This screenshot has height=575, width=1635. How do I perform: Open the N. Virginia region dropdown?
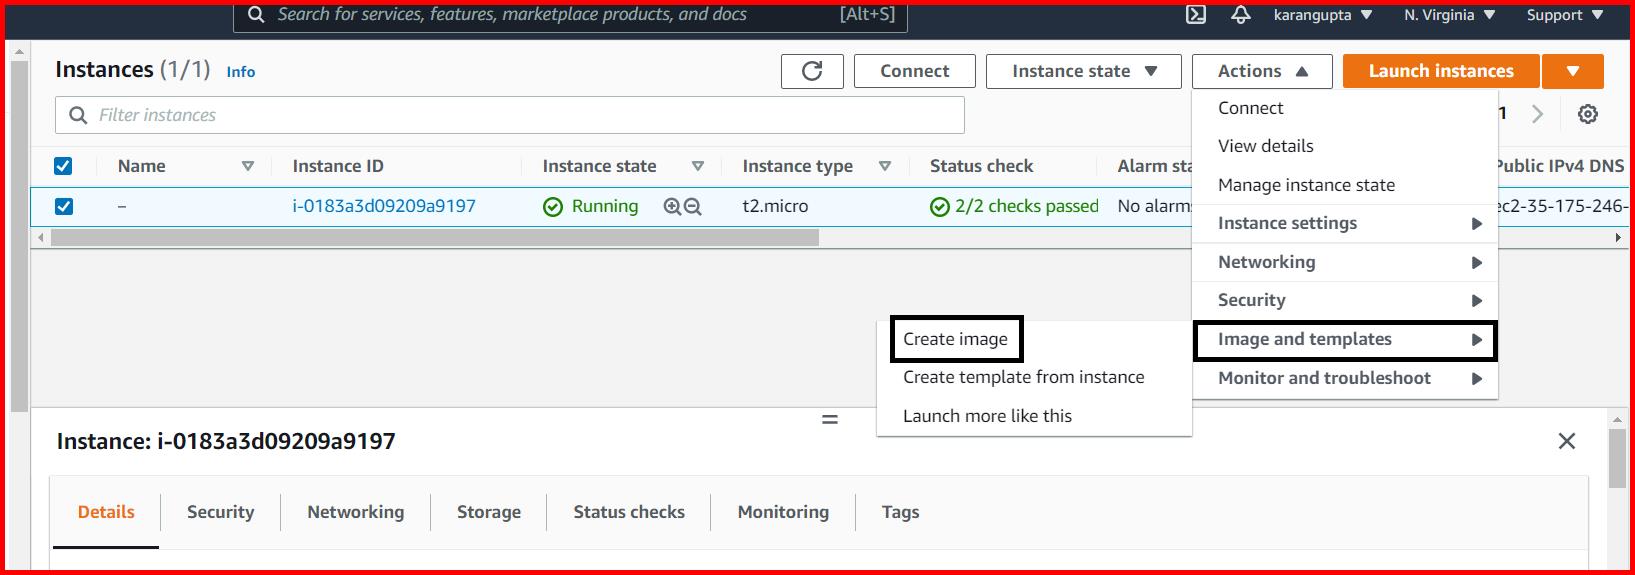coord(1449,15)
